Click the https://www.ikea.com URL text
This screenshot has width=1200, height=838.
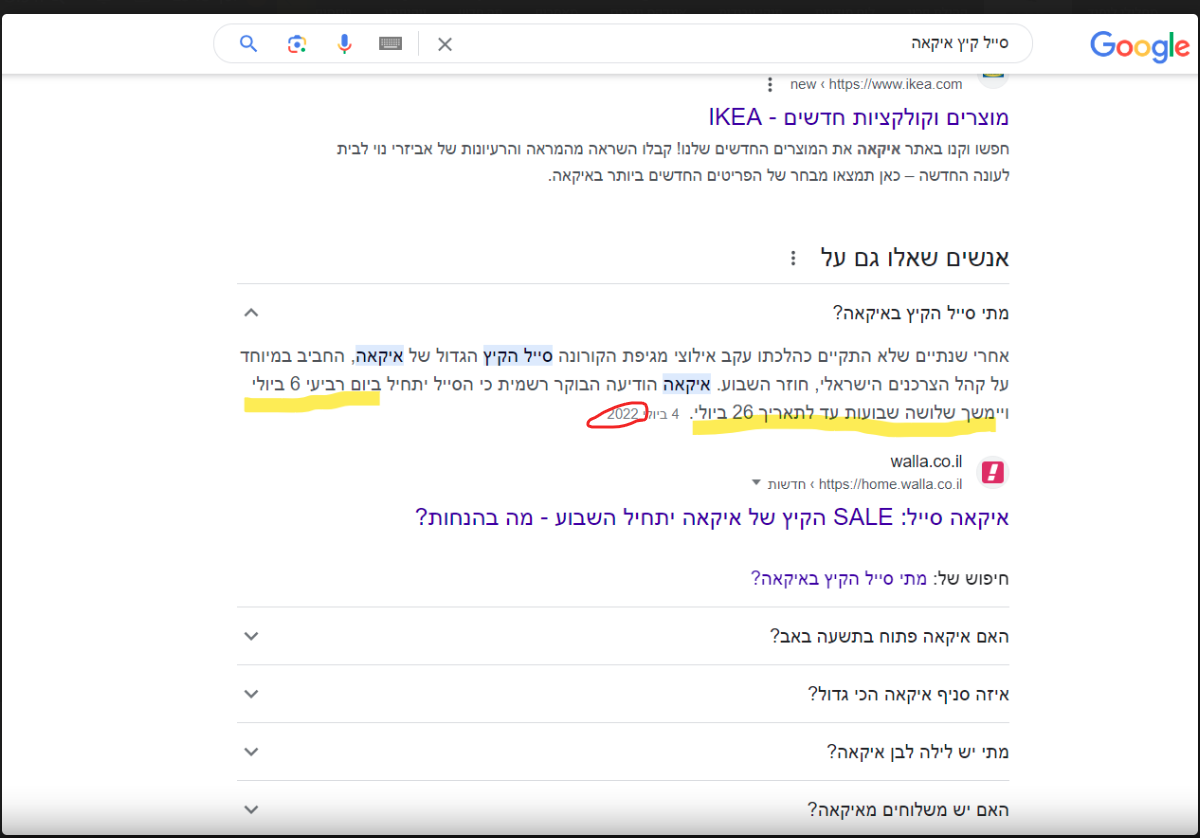click(895, 84)
